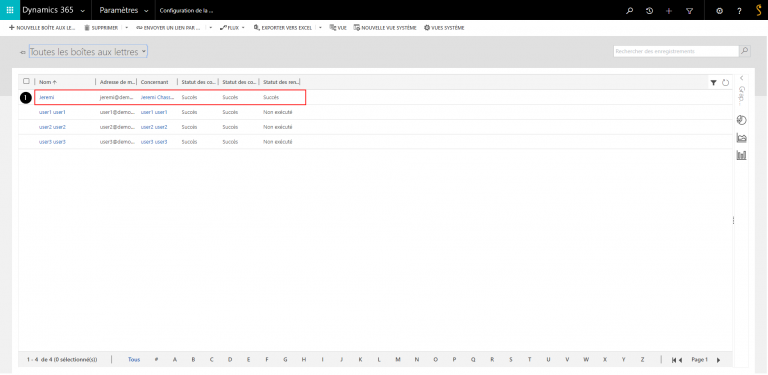Click user2@demo... email address cell
768x375 pixels.
(x=117, y=127)
